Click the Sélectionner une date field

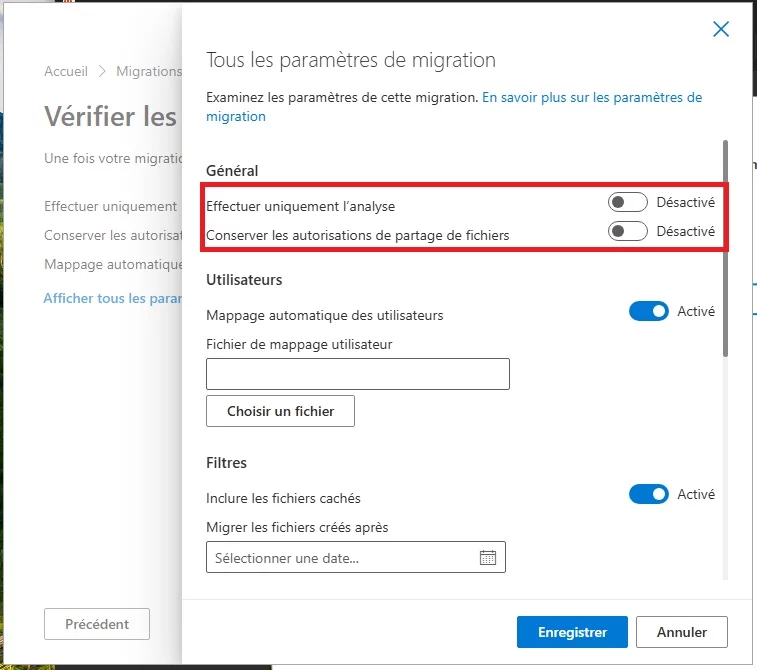pos(356,558)
